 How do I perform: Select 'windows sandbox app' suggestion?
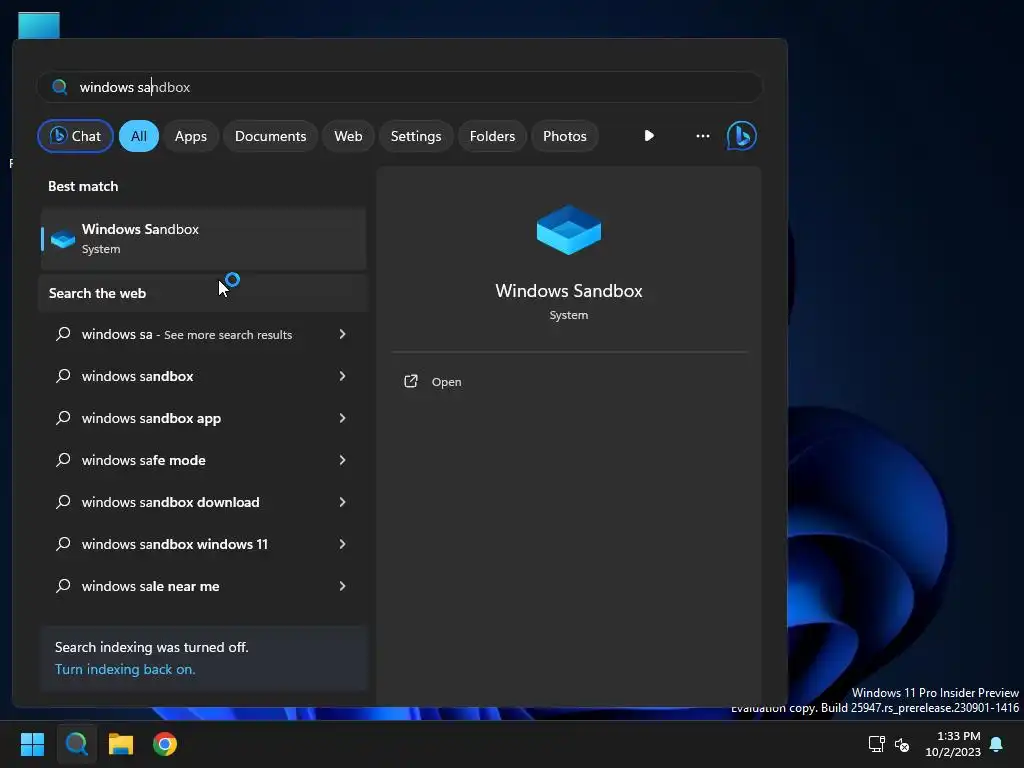pyautogui.click(x=203, y=418)
